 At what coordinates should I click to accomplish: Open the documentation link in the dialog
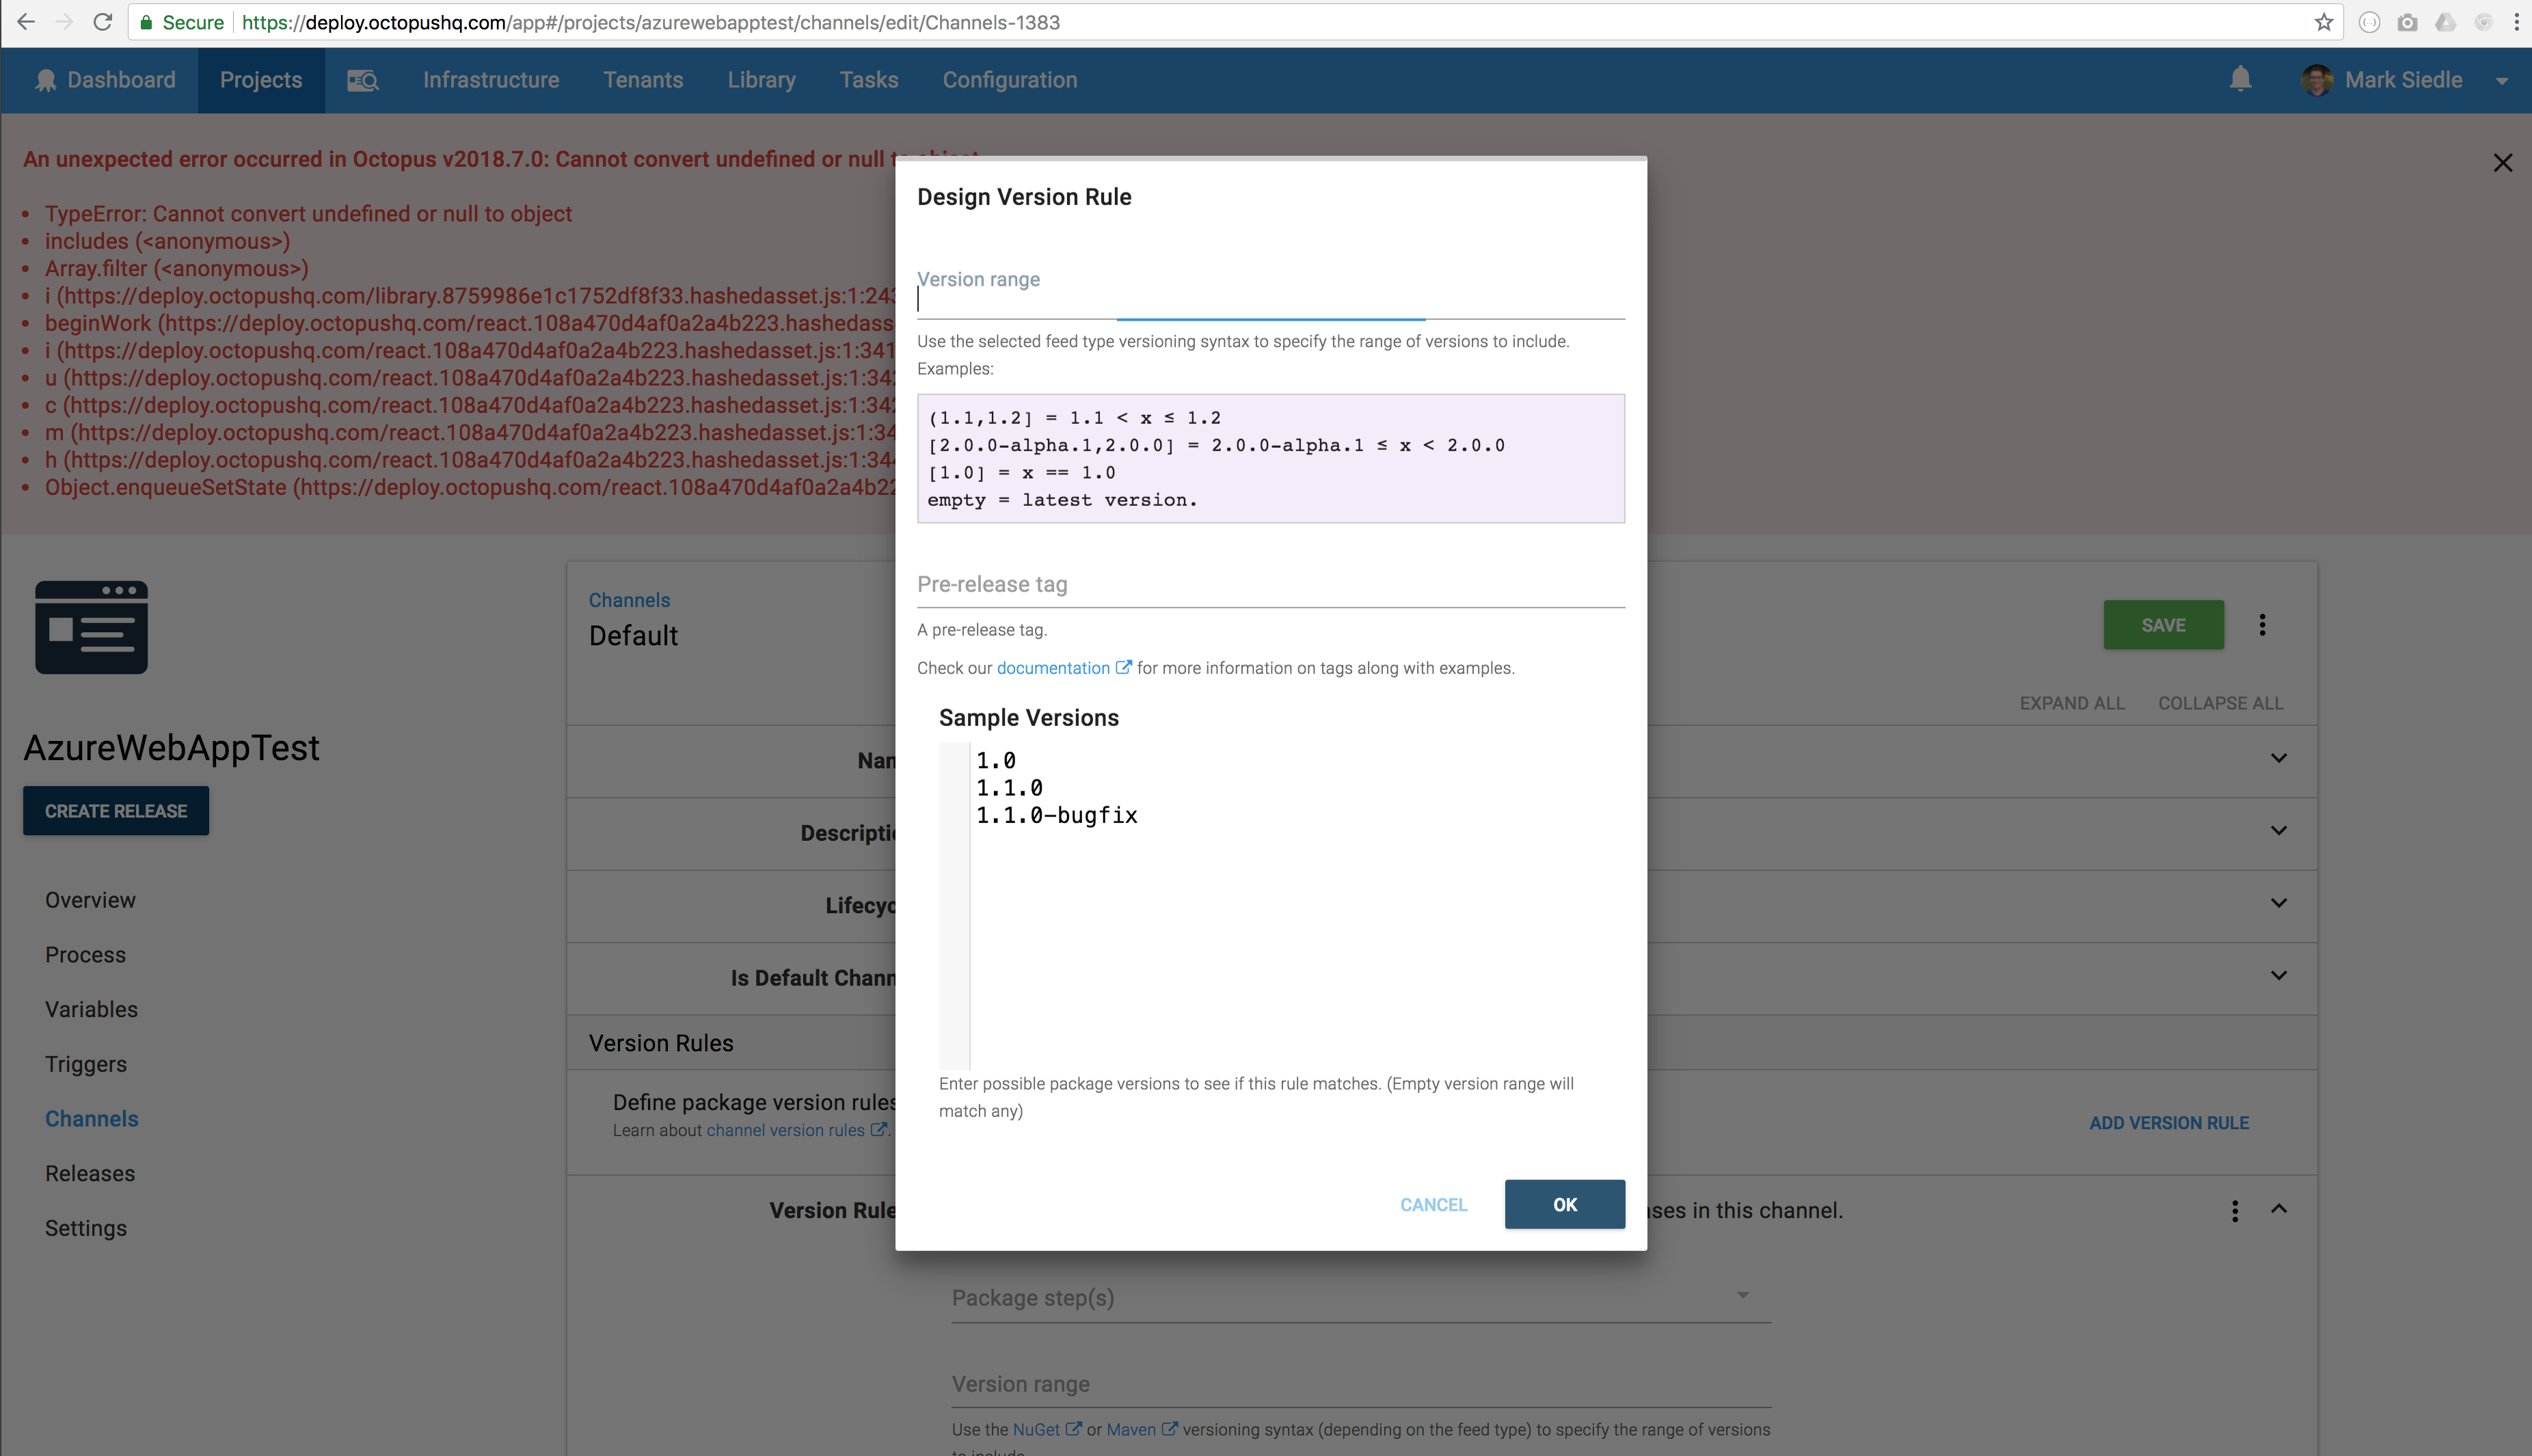coord(1053,668)
